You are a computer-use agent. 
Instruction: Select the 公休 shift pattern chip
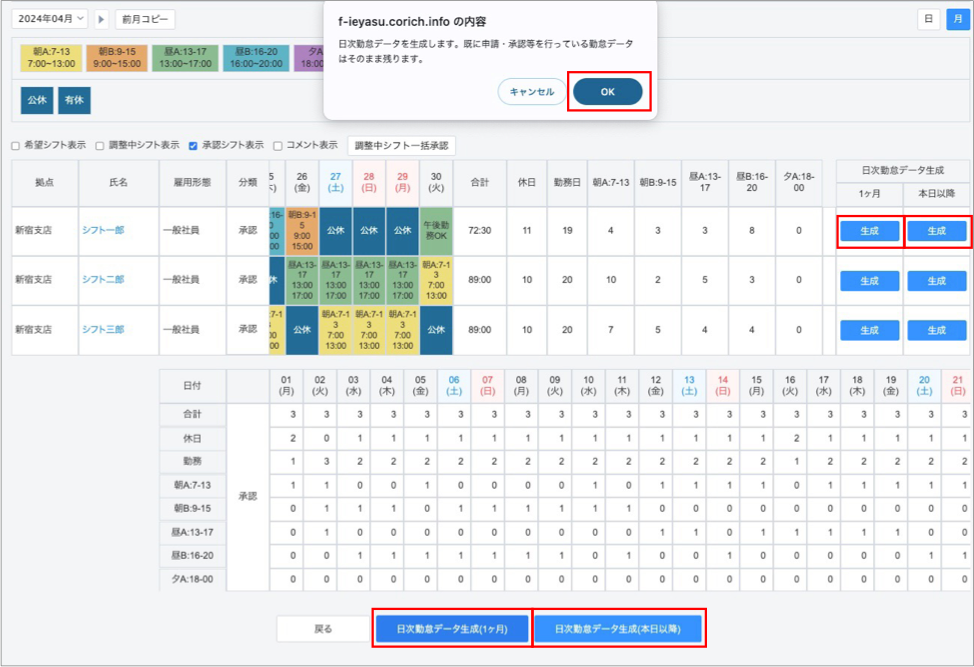(37, 100)
